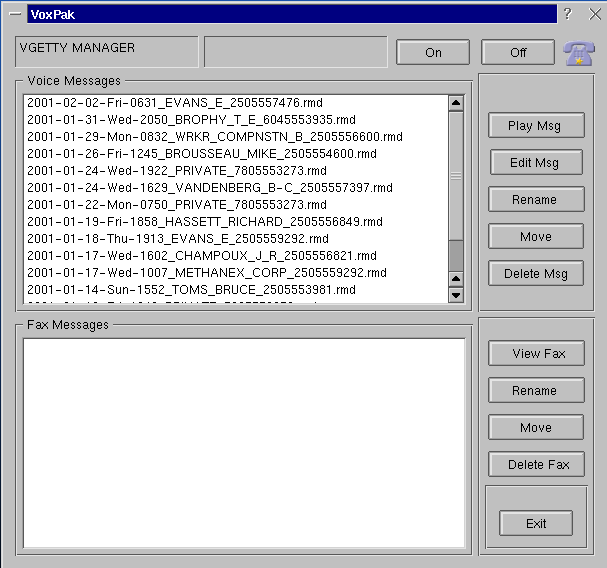Select the BROPHY_T_E voice message
The height and width of the screenshot is (568, 607).
(x=191, y=120)
